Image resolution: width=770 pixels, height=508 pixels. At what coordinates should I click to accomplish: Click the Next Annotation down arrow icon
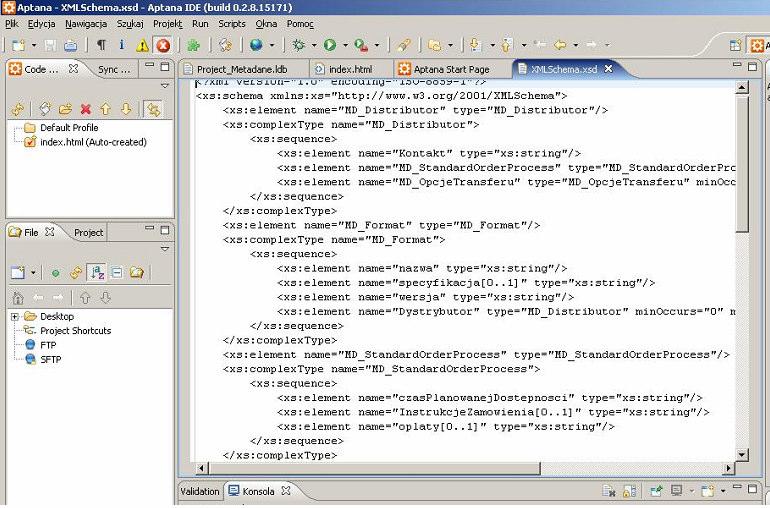pos(475,45)
